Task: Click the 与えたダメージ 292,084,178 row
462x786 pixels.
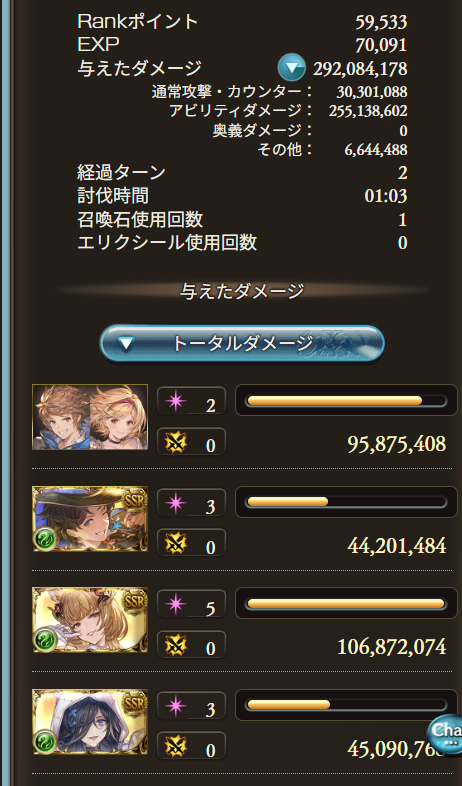Action: (242, 68)
